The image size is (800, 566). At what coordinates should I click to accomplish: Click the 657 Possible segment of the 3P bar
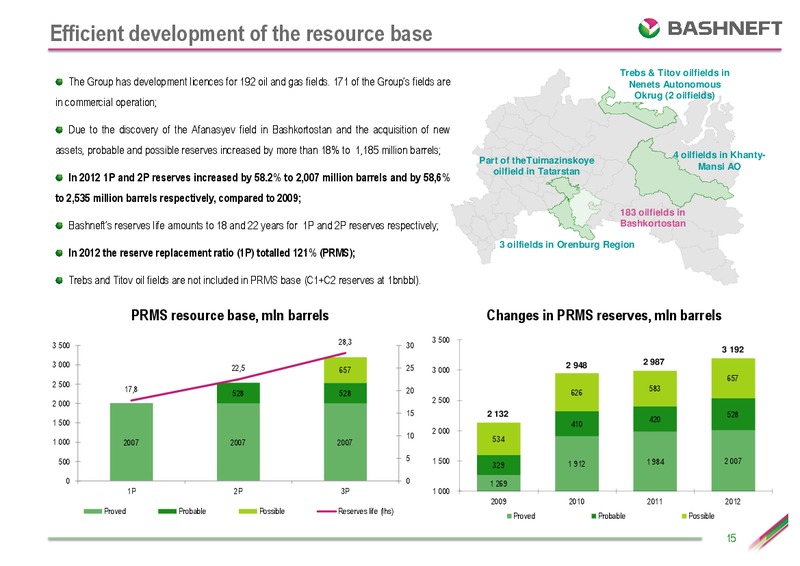click(345, 370)
